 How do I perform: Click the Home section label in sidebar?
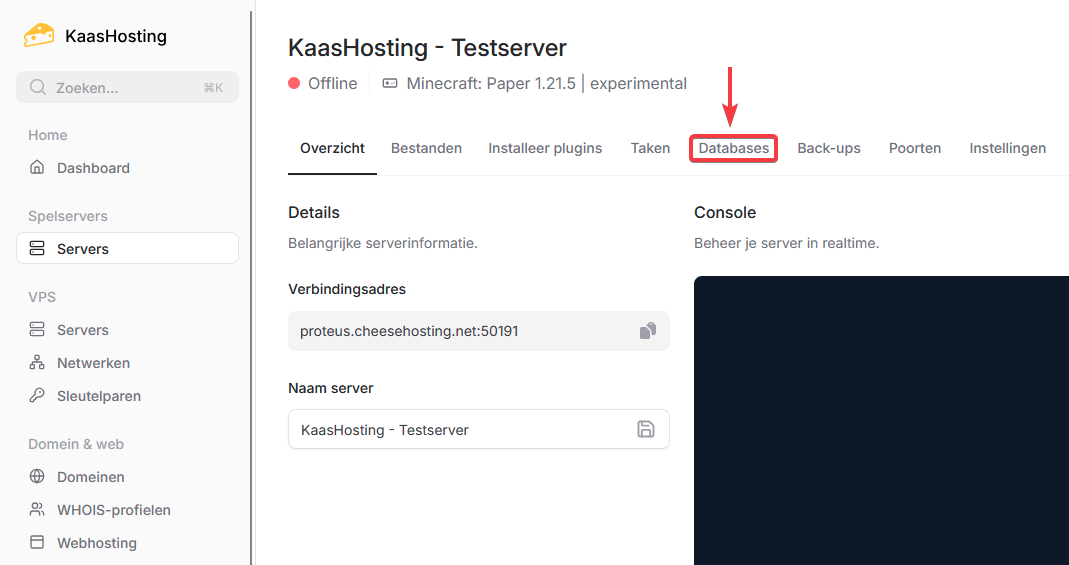(x=48, y=135)
